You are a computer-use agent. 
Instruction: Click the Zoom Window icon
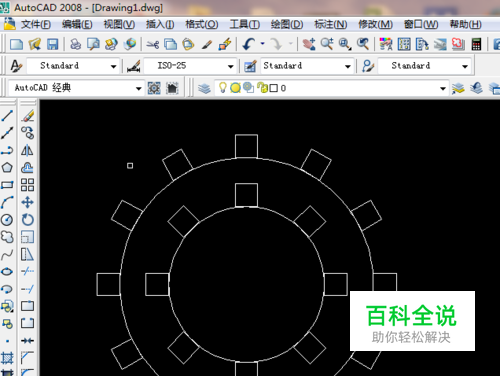(345, 44)
